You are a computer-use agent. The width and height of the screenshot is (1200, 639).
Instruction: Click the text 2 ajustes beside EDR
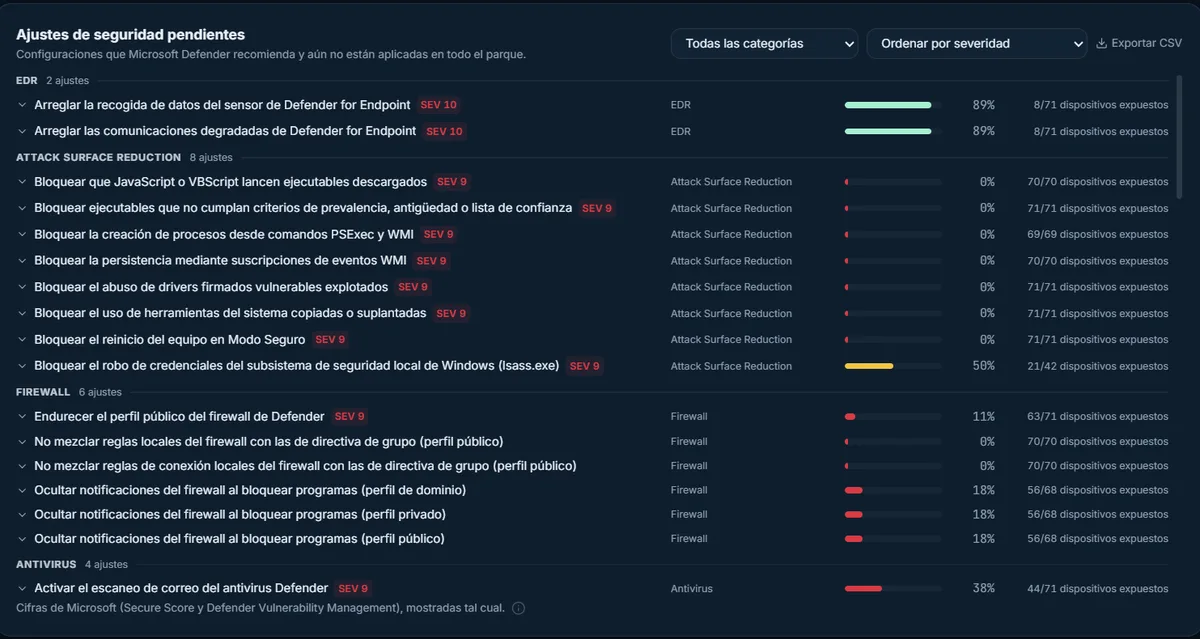(67, 80)
